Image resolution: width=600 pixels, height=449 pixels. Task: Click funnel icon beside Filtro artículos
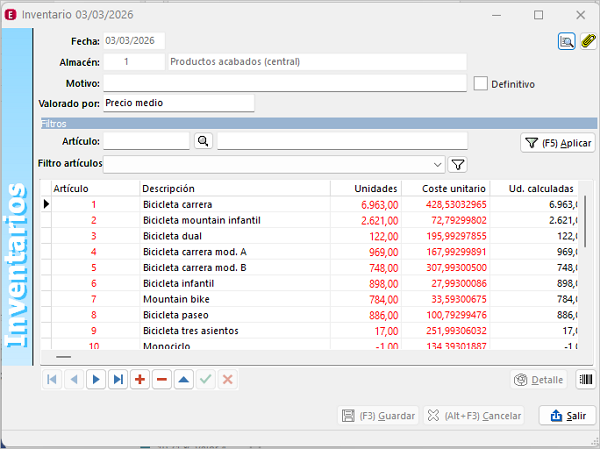[x=458, y=165]
